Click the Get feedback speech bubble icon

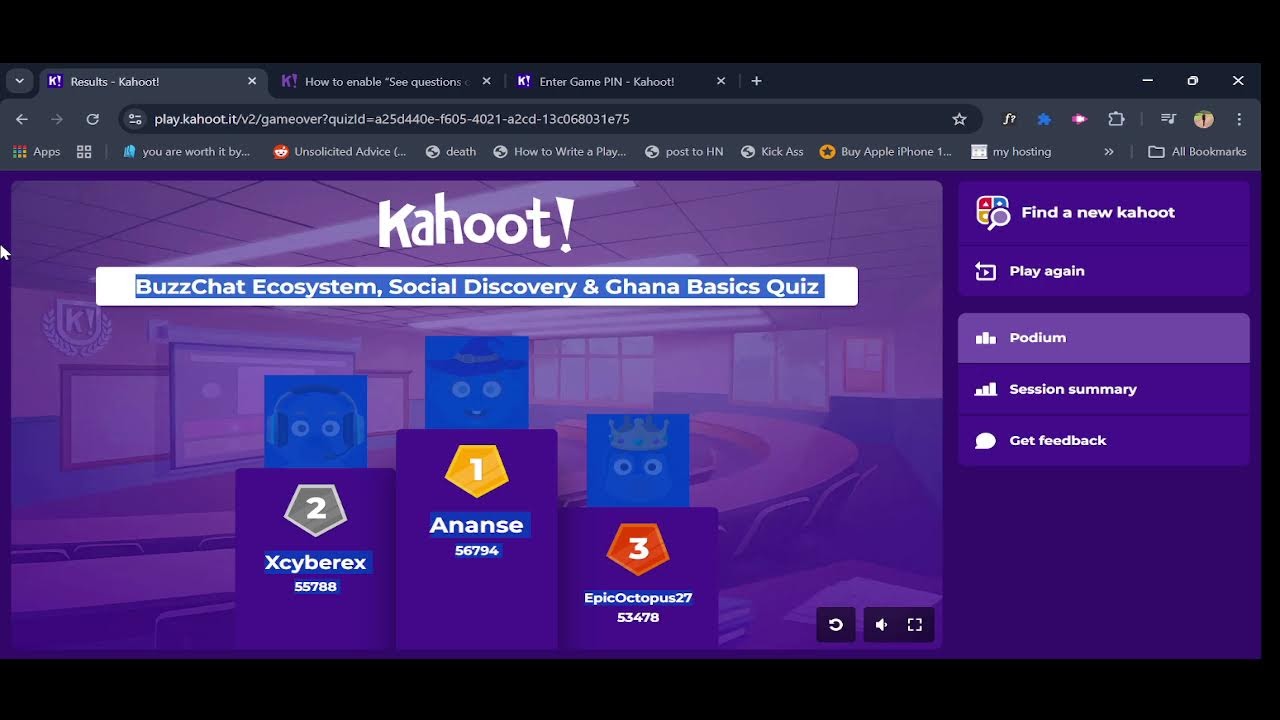click(986, 440)
